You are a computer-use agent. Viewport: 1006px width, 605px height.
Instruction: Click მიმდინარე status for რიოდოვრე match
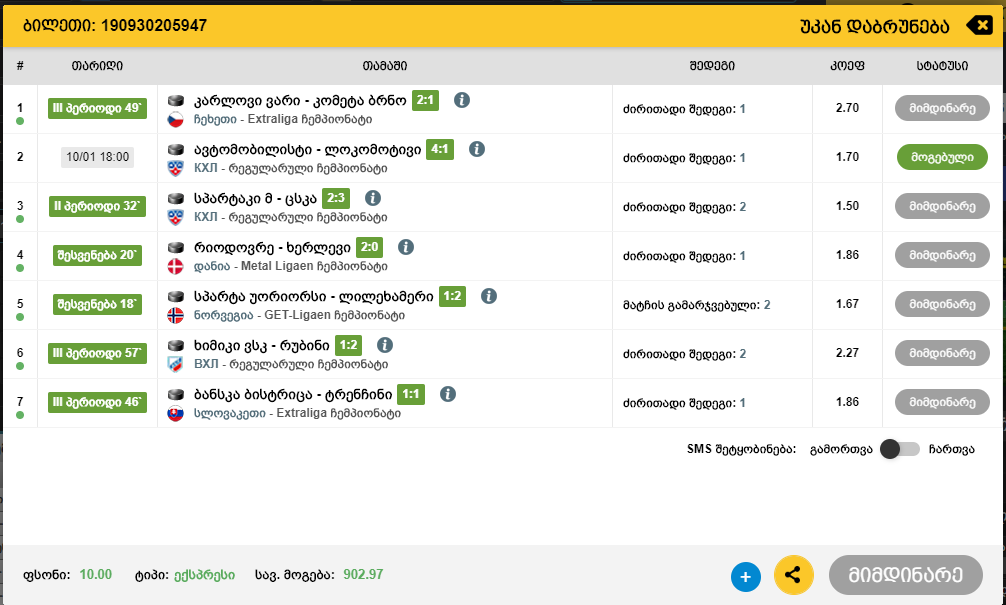942,255
